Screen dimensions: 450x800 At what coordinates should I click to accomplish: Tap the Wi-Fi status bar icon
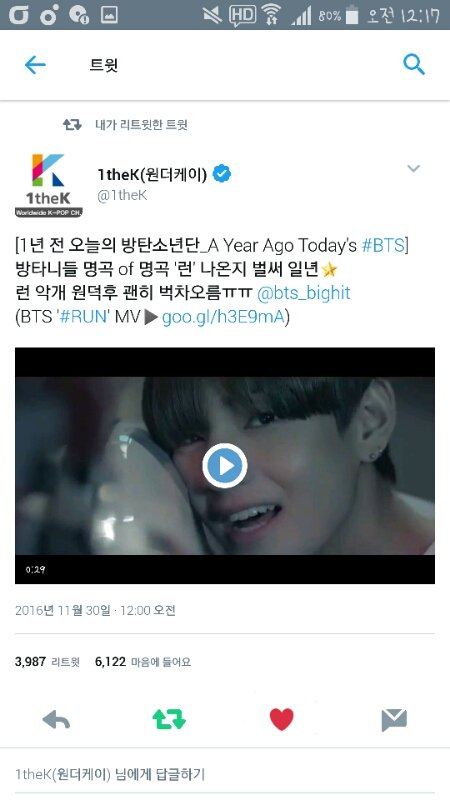(272, 15)
